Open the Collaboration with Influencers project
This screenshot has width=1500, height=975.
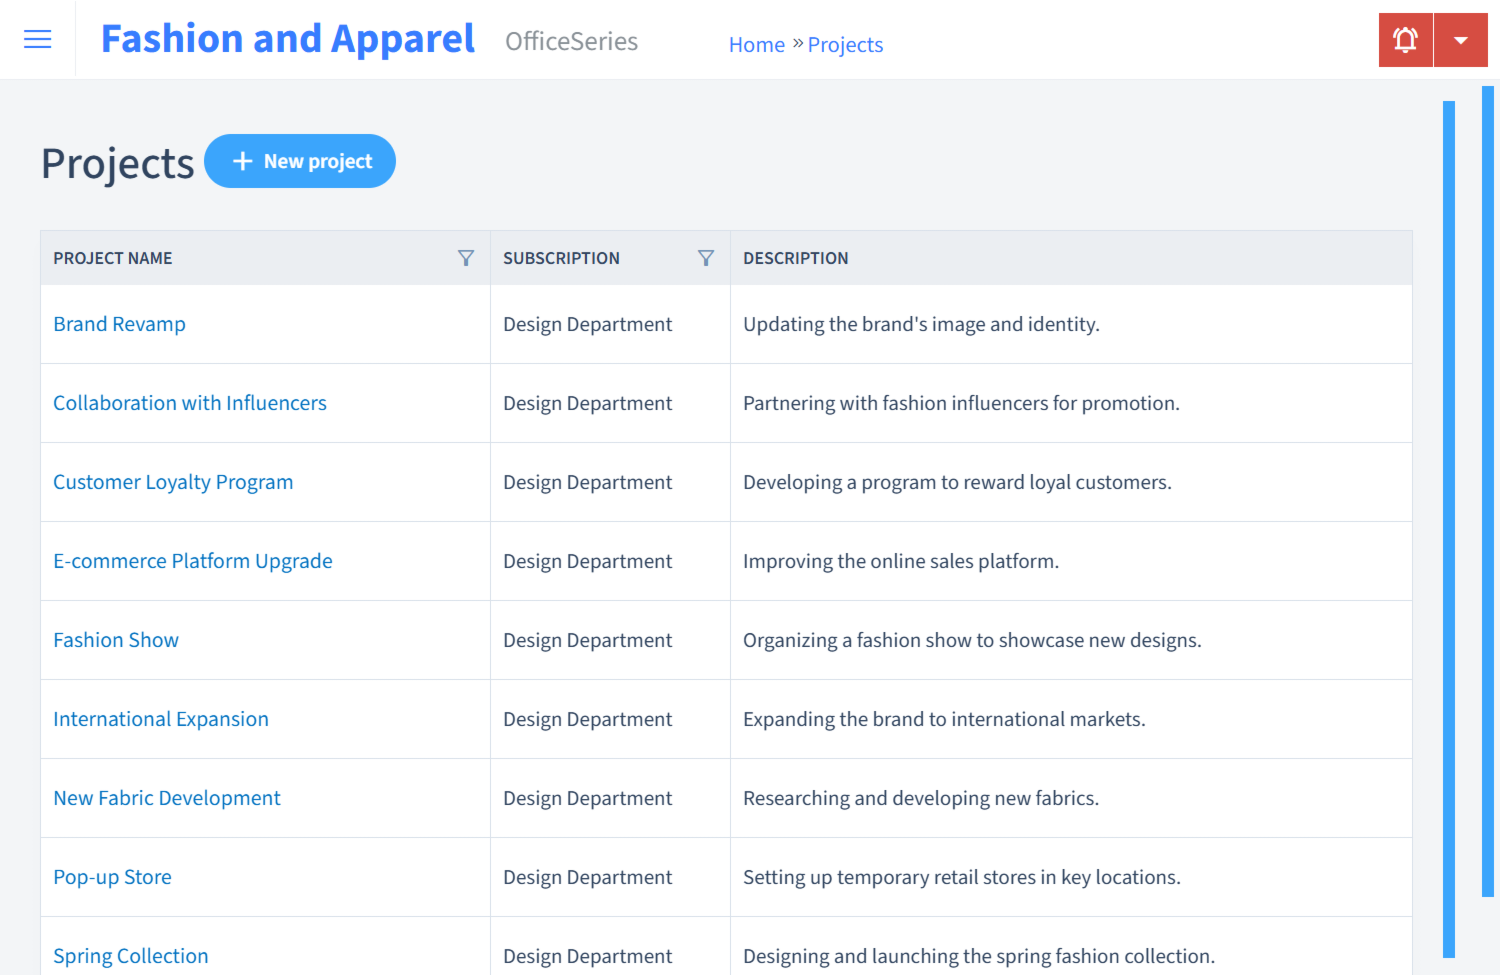(190, 403)
